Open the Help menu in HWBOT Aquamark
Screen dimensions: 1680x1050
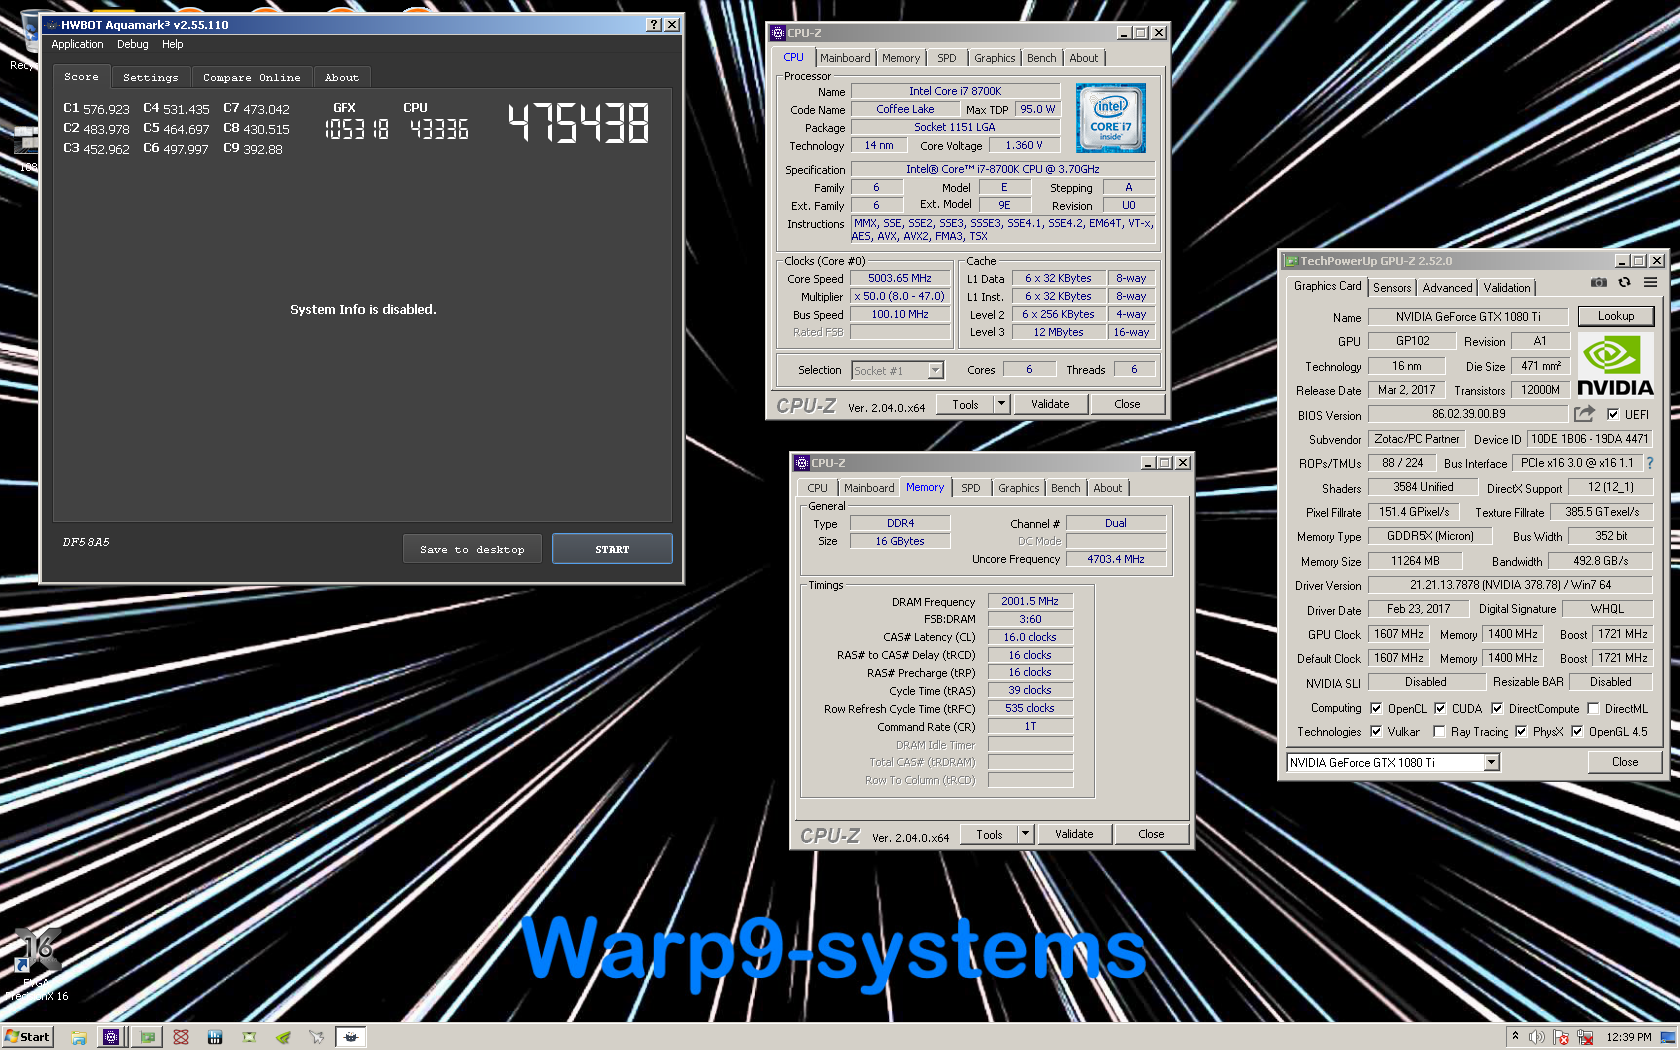pyautogui.click(x=173, y=44)
